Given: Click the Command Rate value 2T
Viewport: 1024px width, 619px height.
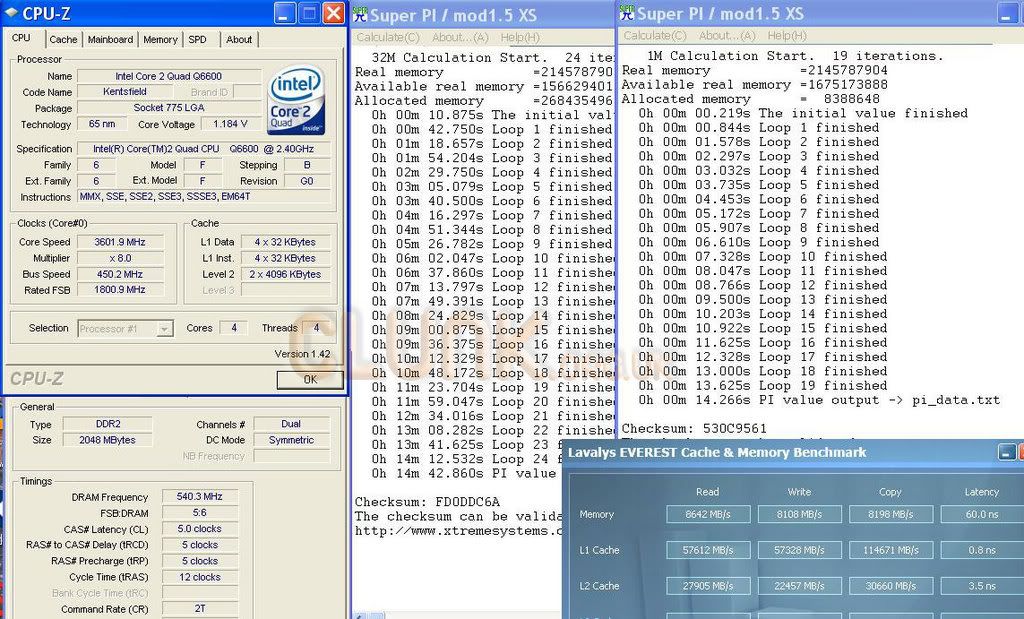Looking at the screenshot, I should point(200,609).
